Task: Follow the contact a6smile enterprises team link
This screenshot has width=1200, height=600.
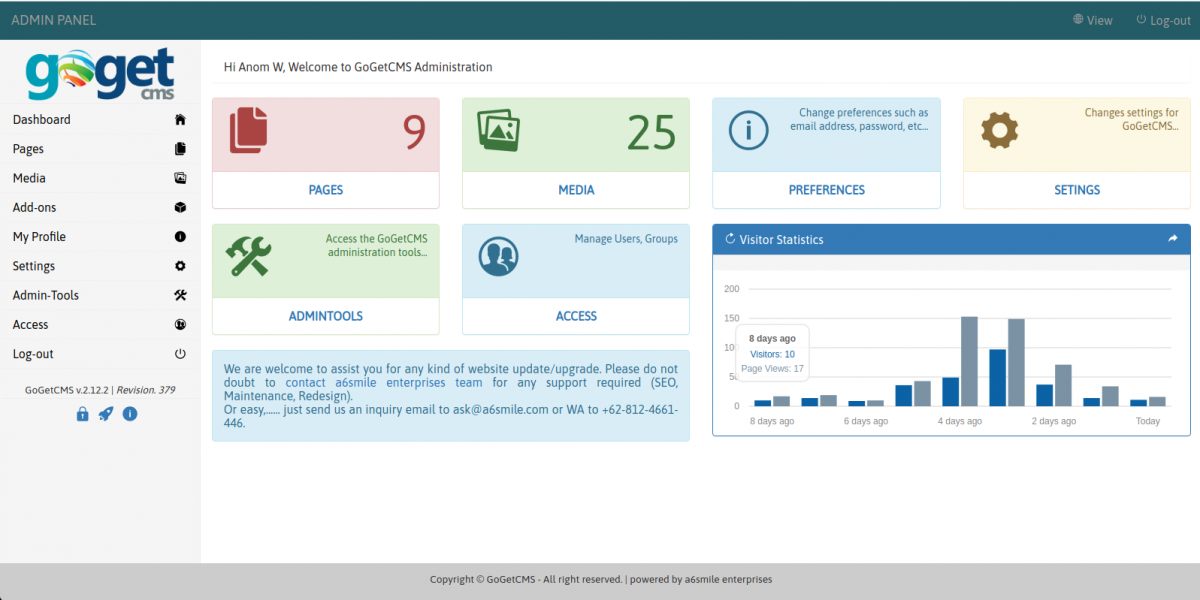Action: [x=383, y=383]
